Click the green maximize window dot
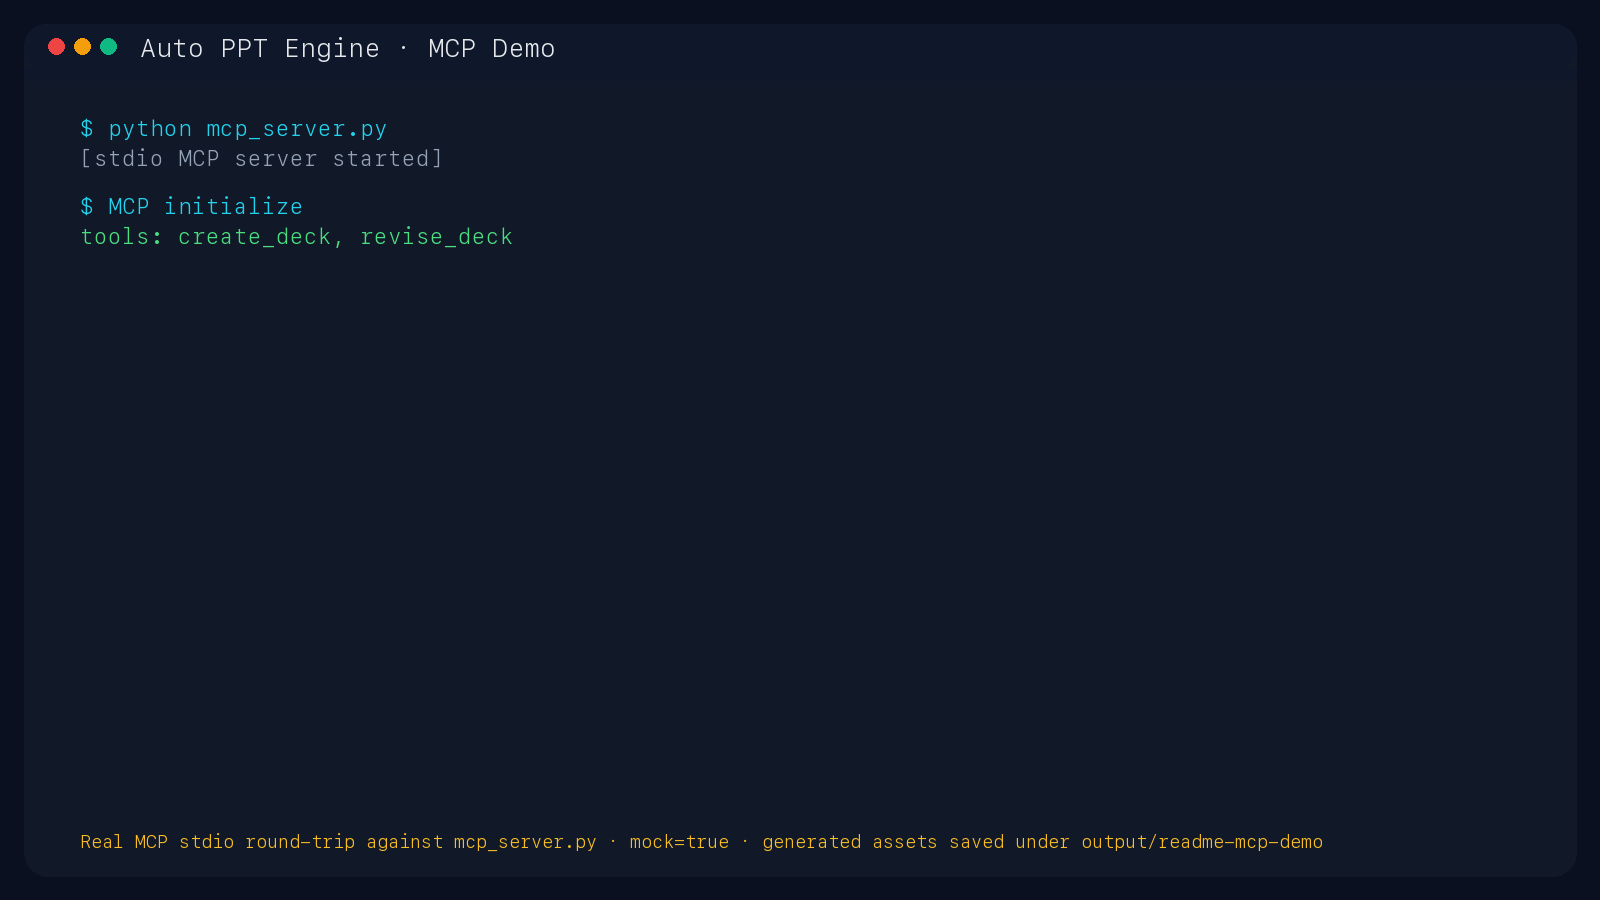This screenshot has height=900, width=1600. click(109, 47)
